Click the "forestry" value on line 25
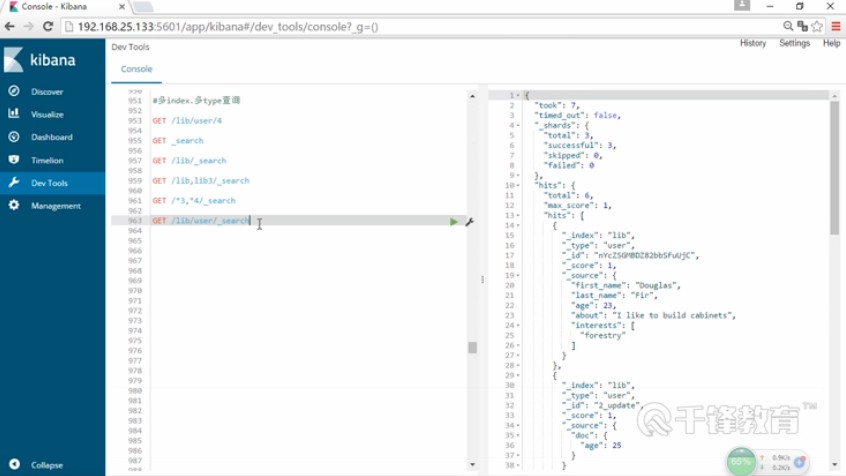 603,335
